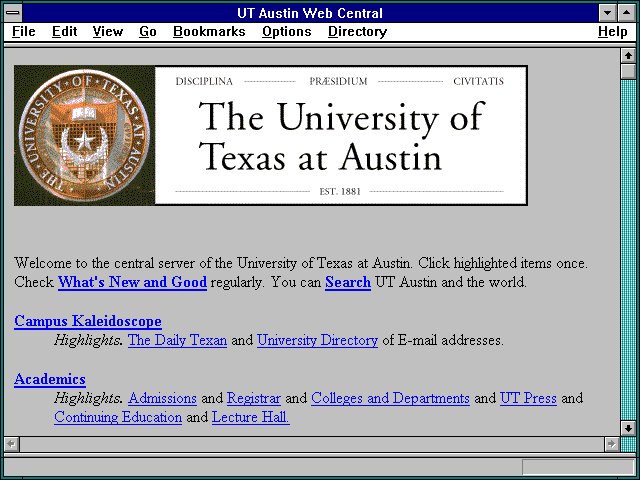
Task: Follow the What's New and Good link
Action: (132, 282)
